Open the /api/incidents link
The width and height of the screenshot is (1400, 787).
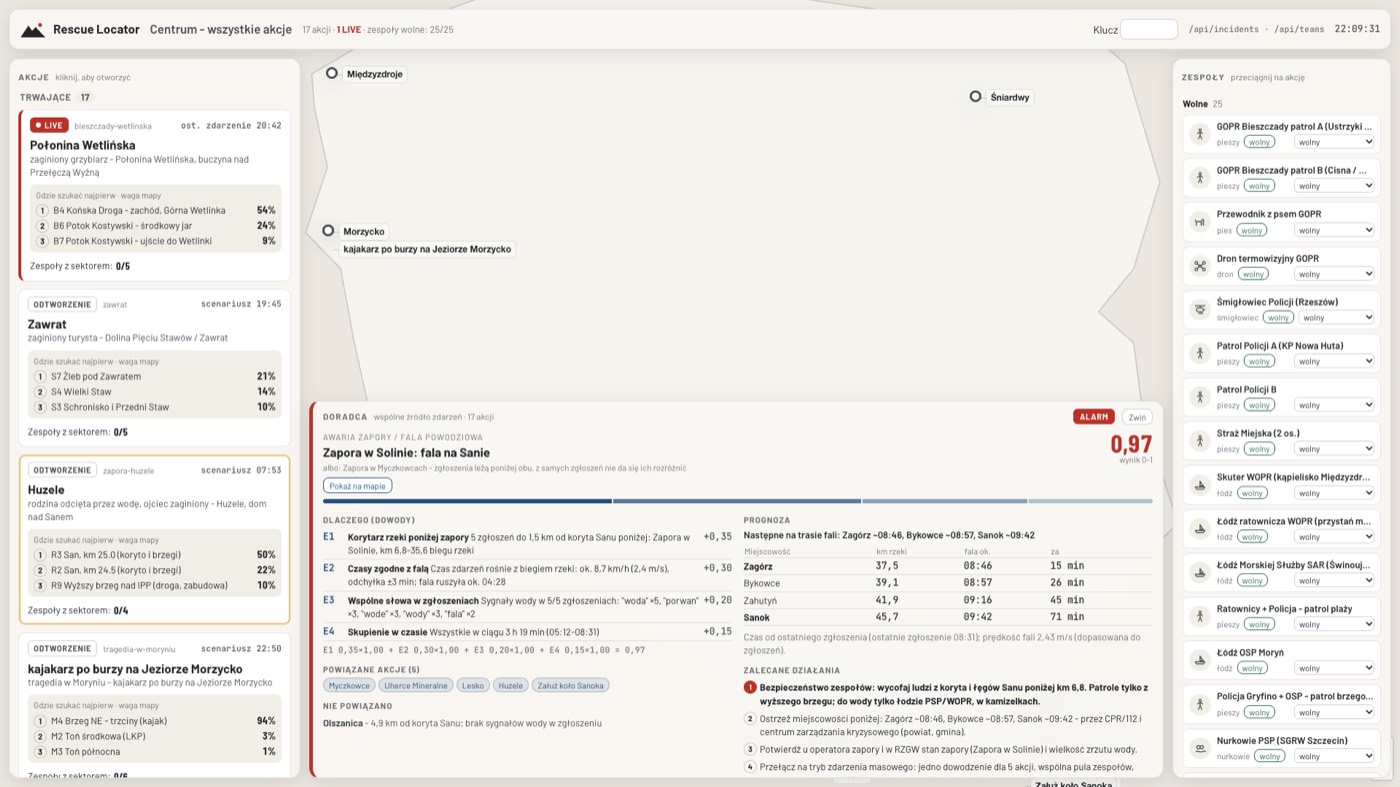pos(1223,30)
